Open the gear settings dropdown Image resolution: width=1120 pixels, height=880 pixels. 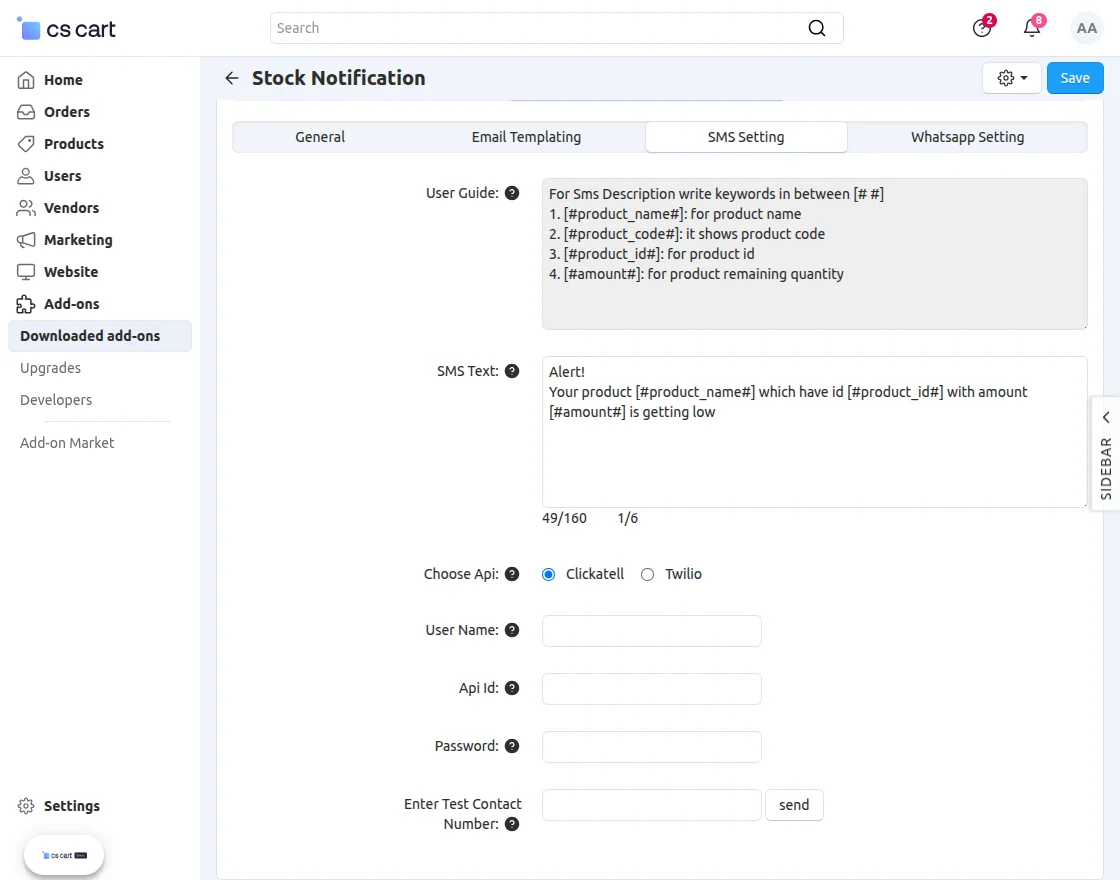1012,78
